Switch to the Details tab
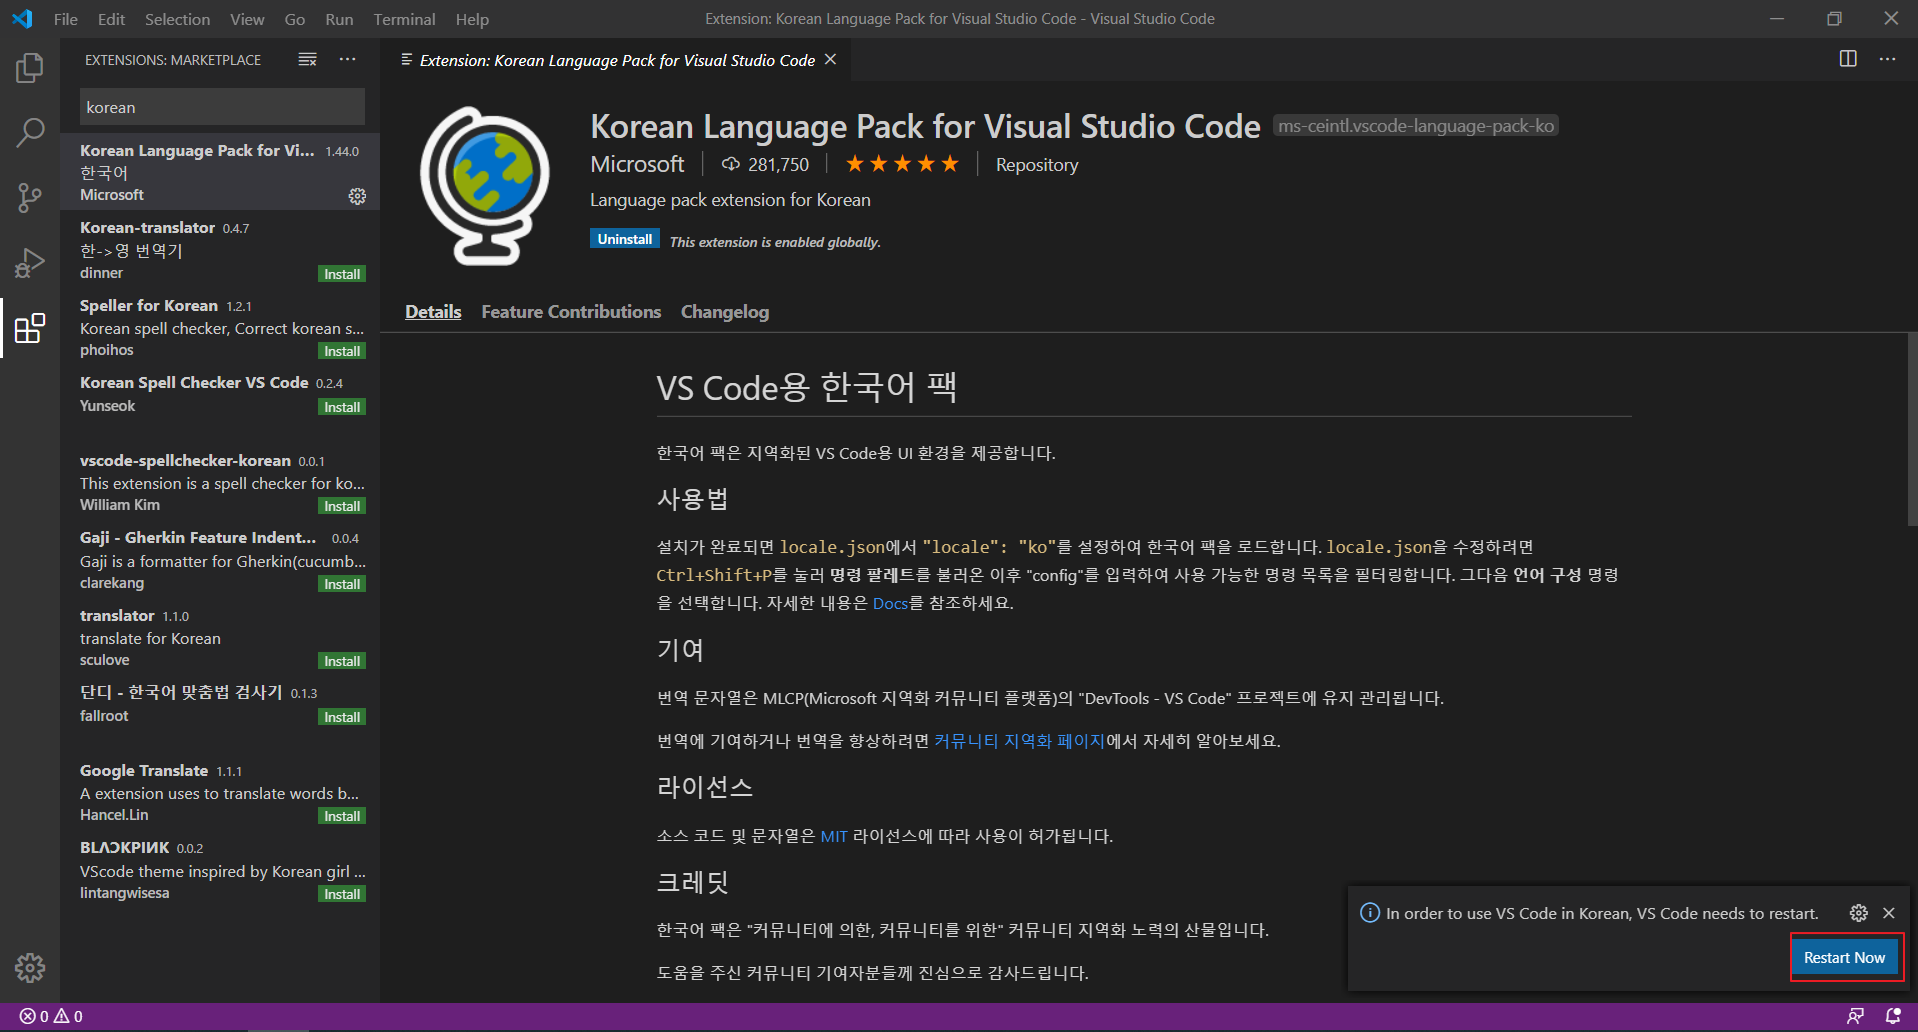The width and height of the screenshot is (1918, 1032). pyautogui.click(x=433, y=312)
